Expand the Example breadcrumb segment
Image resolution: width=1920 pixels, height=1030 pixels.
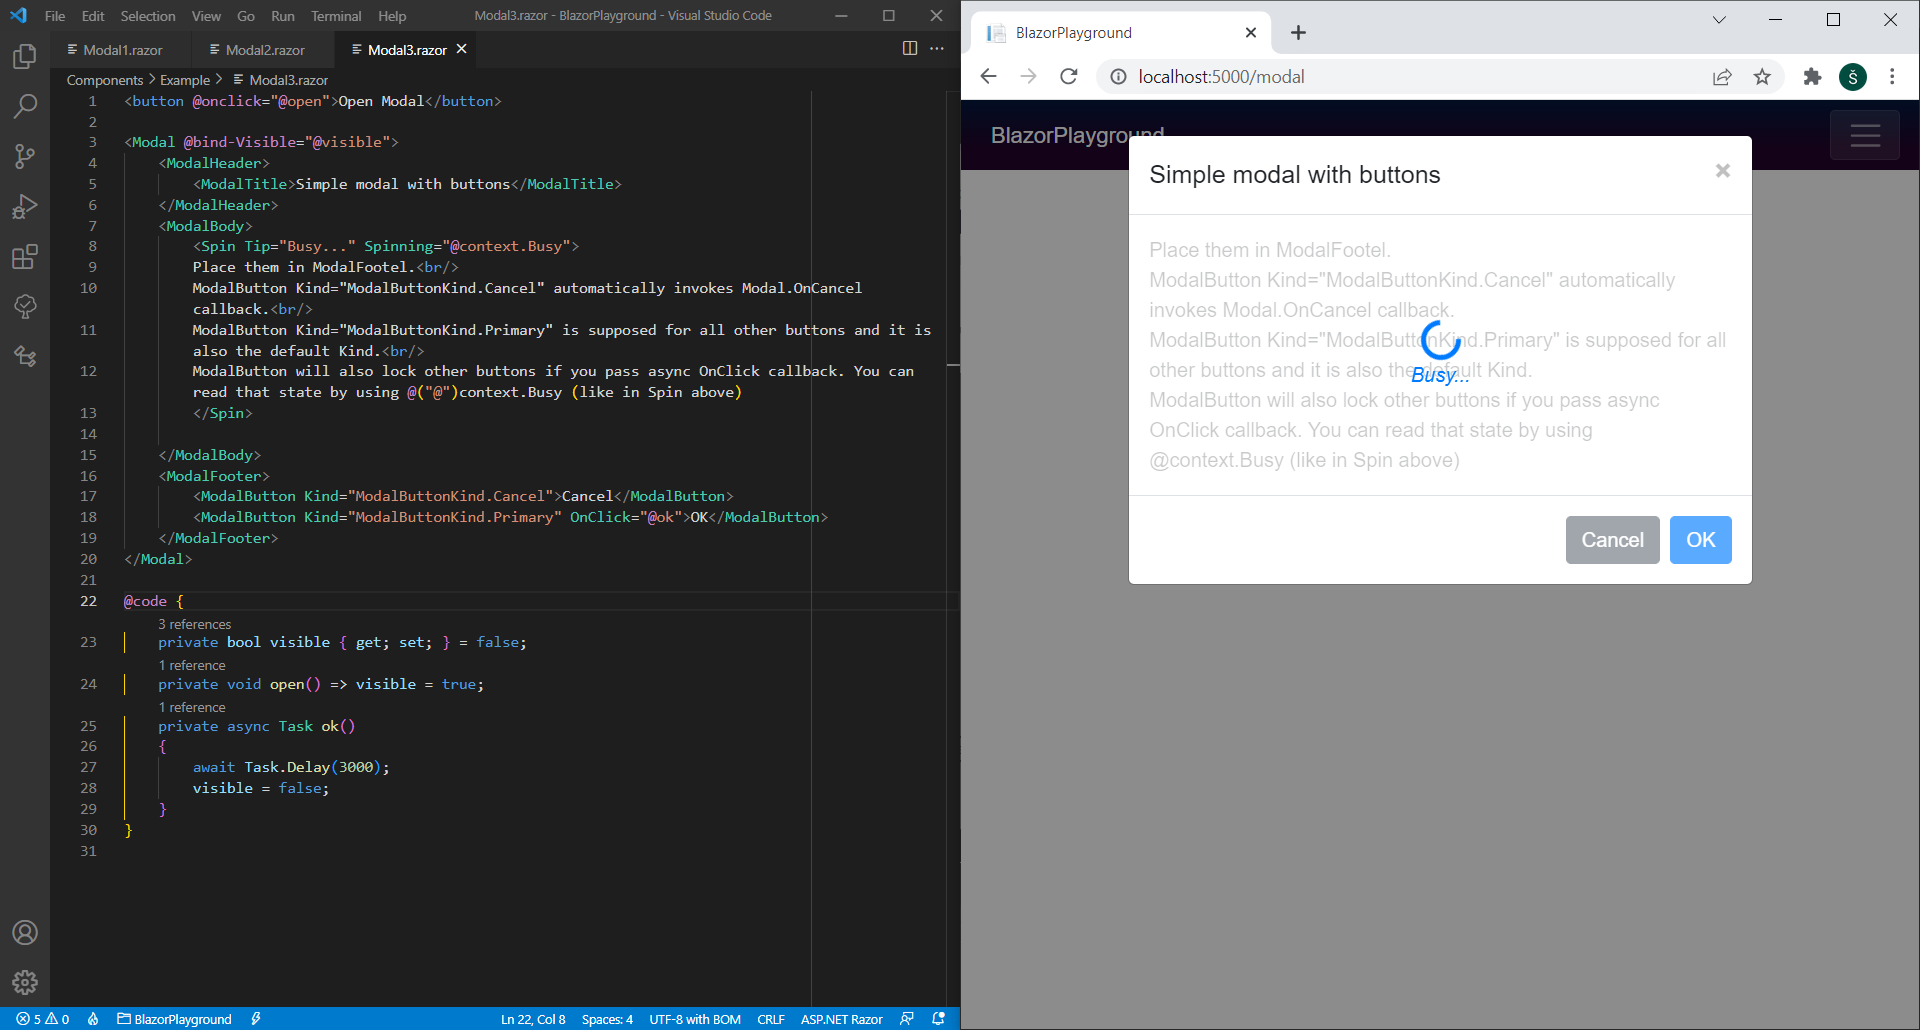coord(185,80)
